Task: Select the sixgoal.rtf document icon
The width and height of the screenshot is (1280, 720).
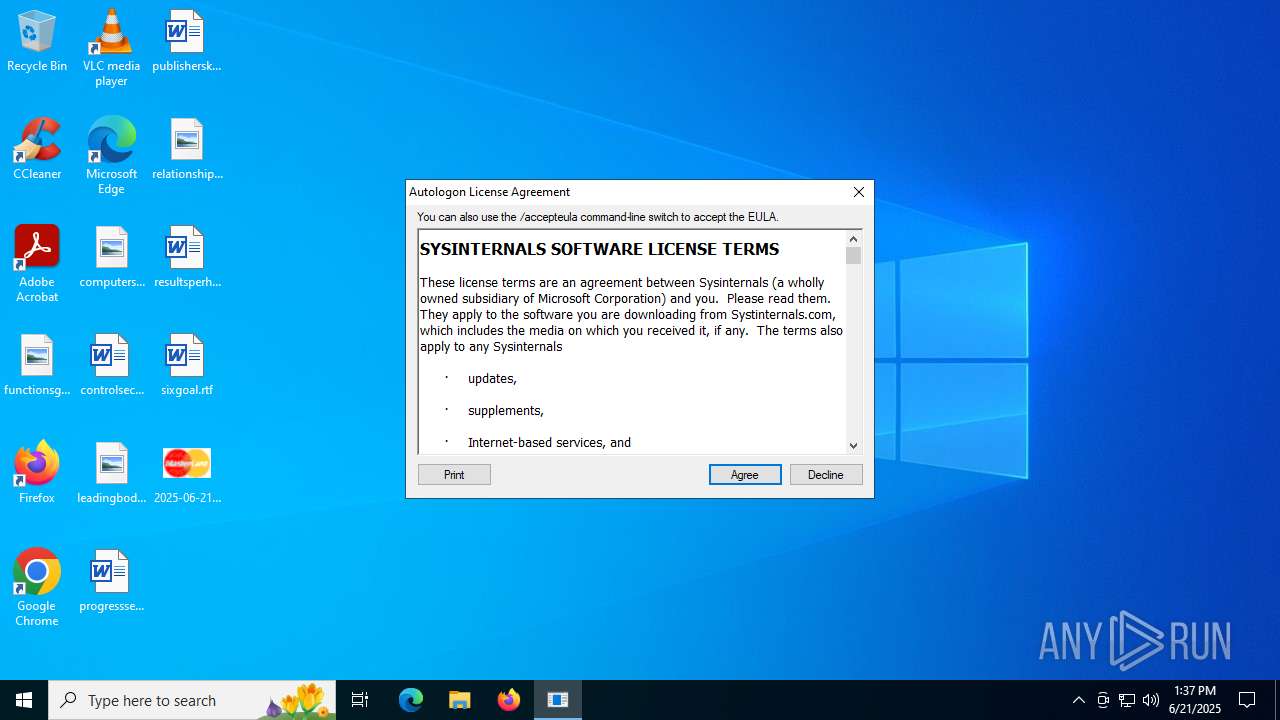Action: click(x=186, y=365)
